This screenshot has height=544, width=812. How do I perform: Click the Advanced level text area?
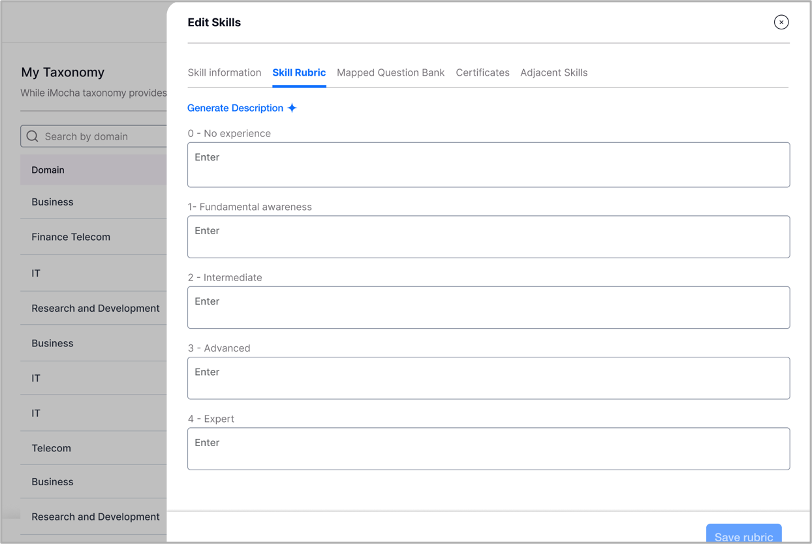[x=488, y=378]
